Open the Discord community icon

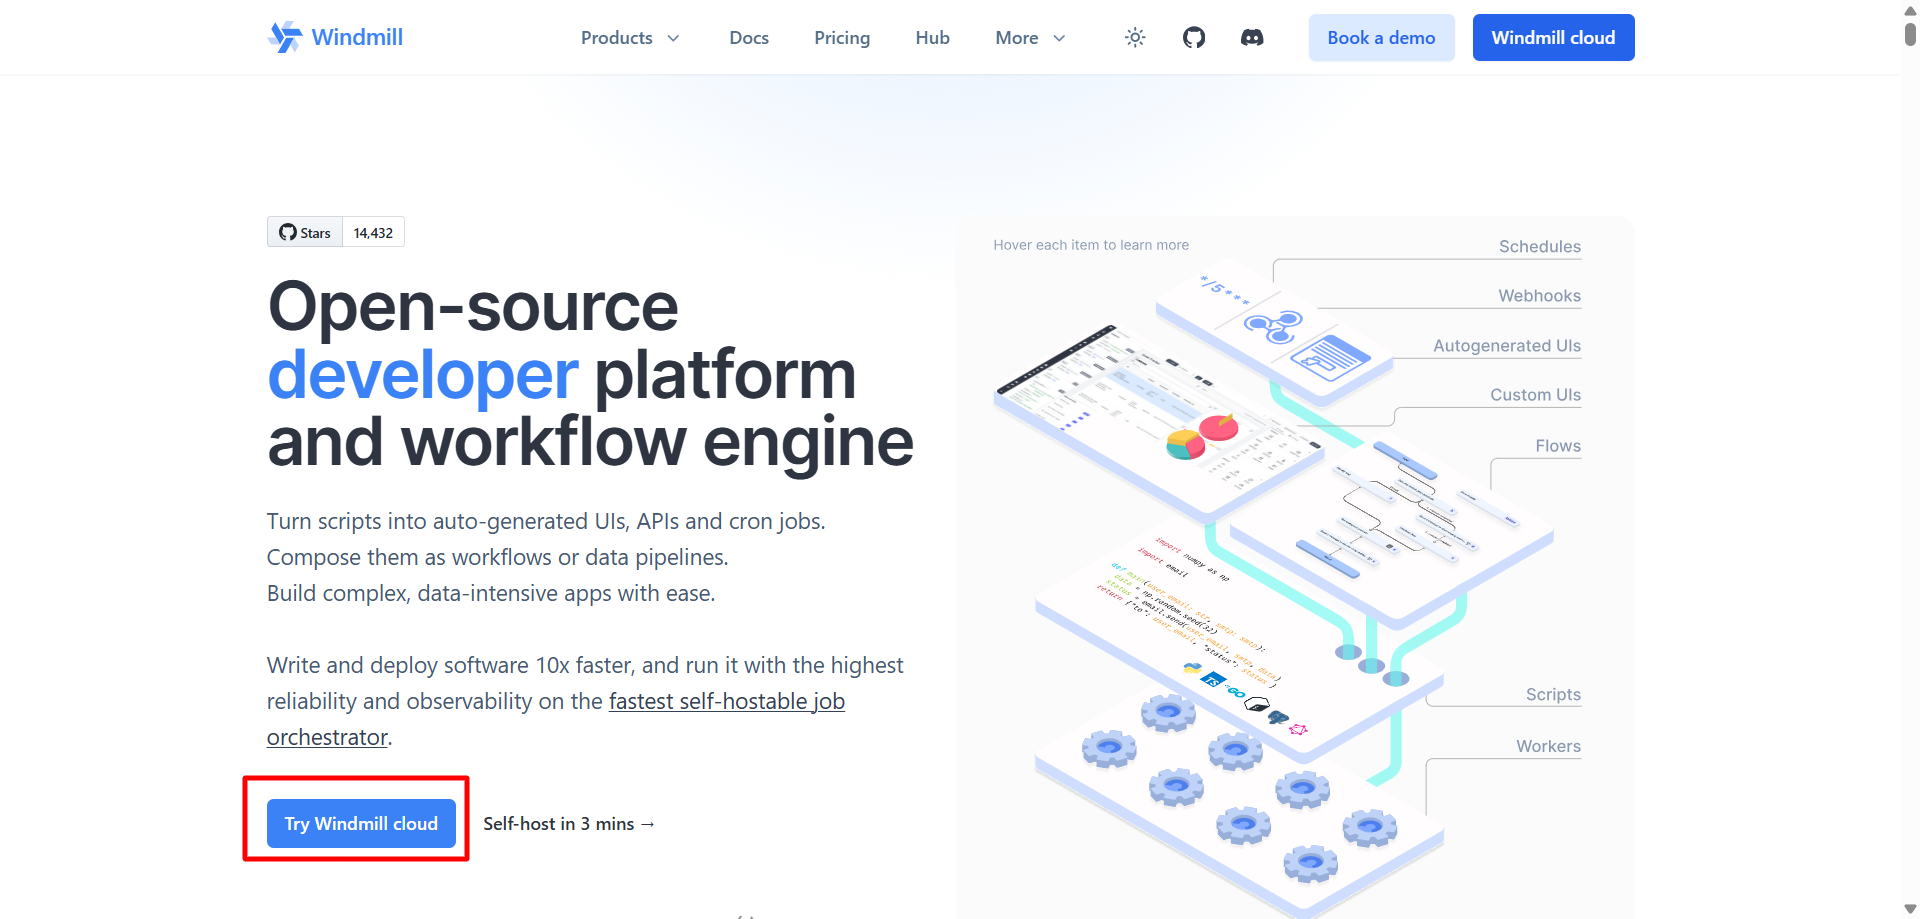coord(1252,38)
